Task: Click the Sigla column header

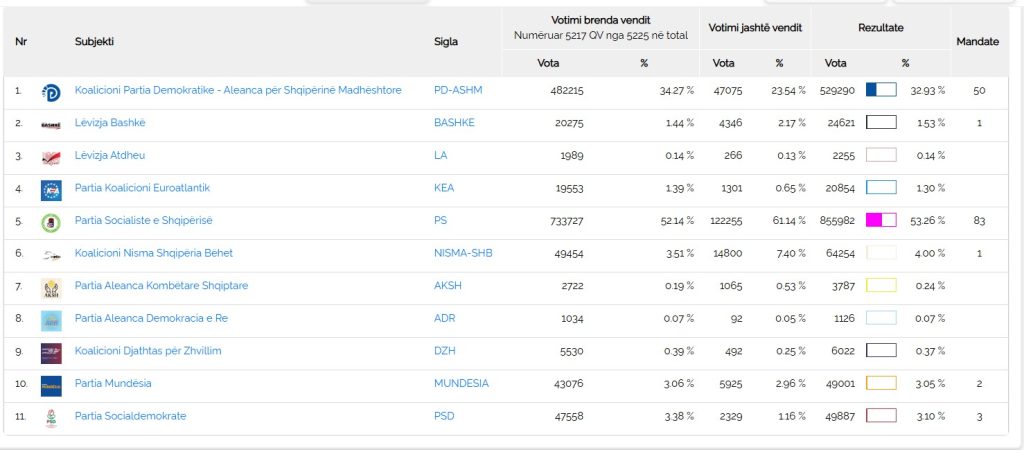Action: point(446,41)
